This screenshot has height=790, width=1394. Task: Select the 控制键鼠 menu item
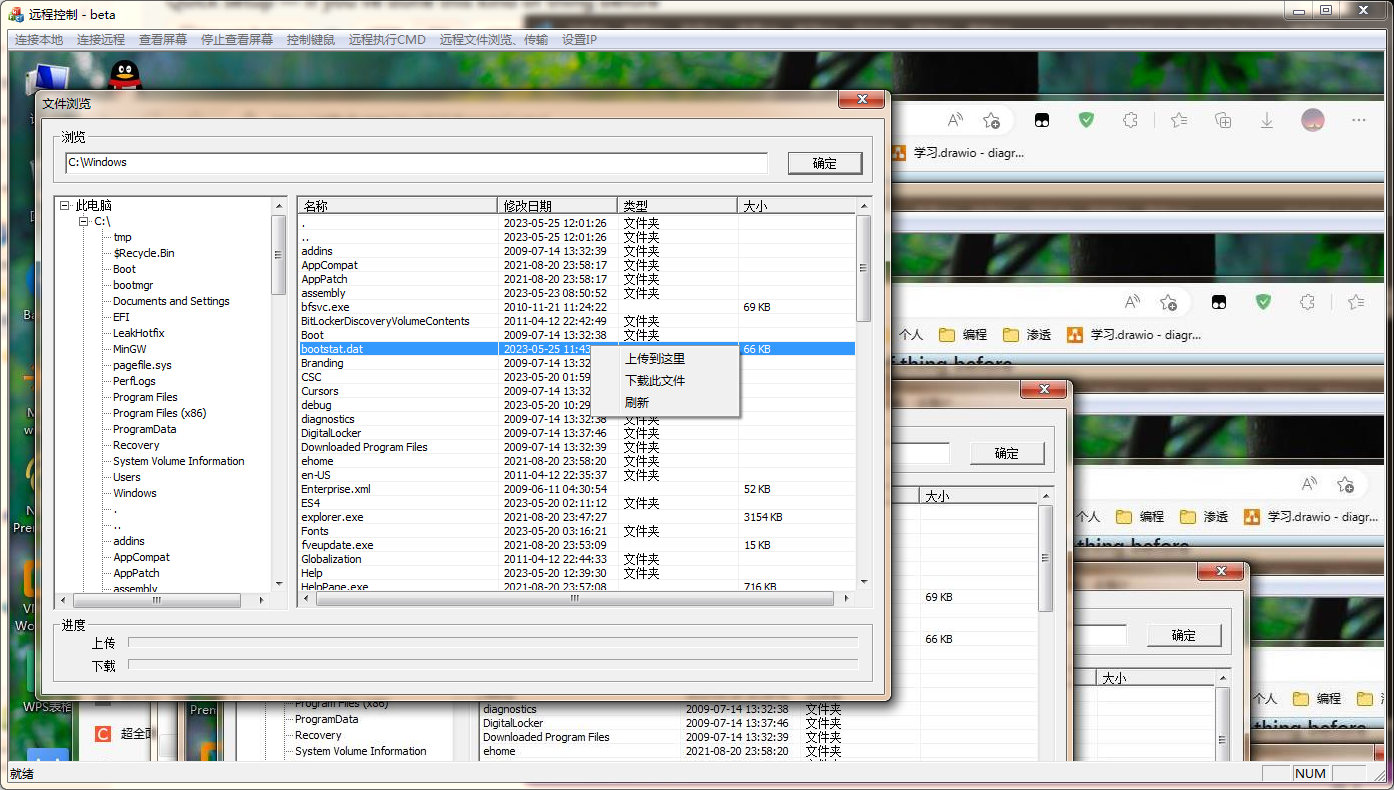click(311, 40)
